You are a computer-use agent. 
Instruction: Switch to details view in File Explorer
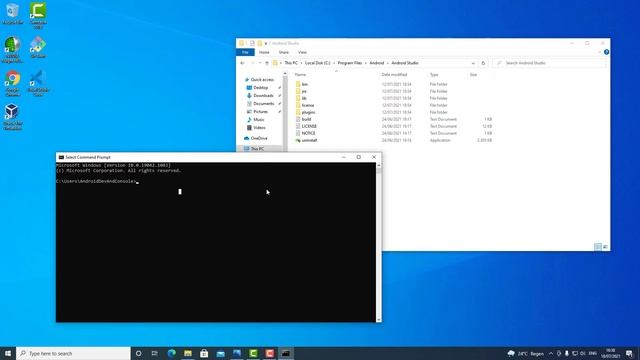(x=598, y=247)
